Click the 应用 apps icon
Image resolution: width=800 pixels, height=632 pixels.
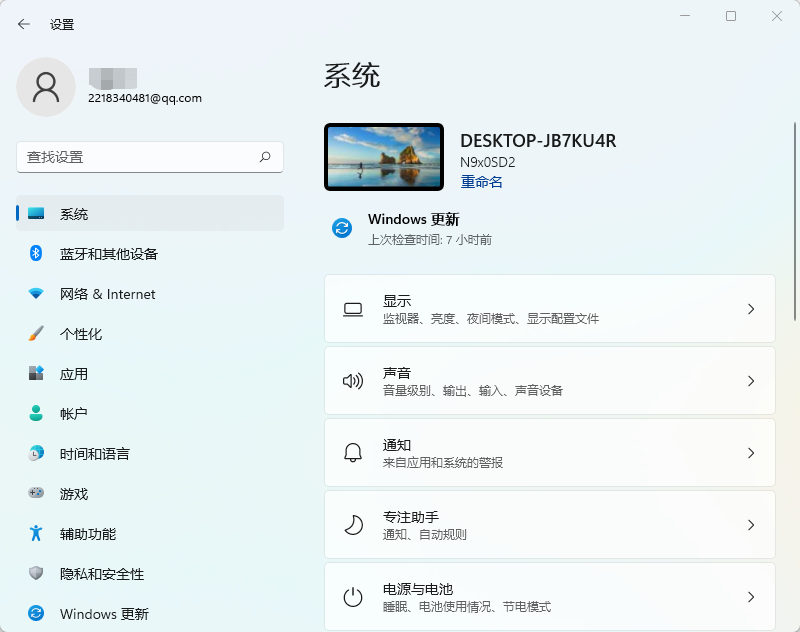pyautogui.click(x=36, y=373)
